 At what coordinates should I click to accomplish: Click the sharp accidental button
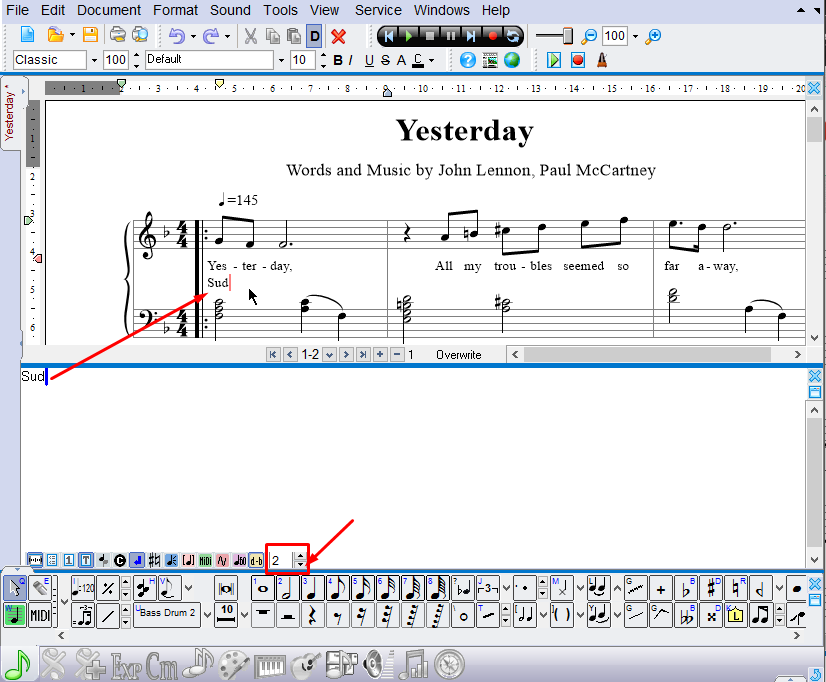(712, 589)
